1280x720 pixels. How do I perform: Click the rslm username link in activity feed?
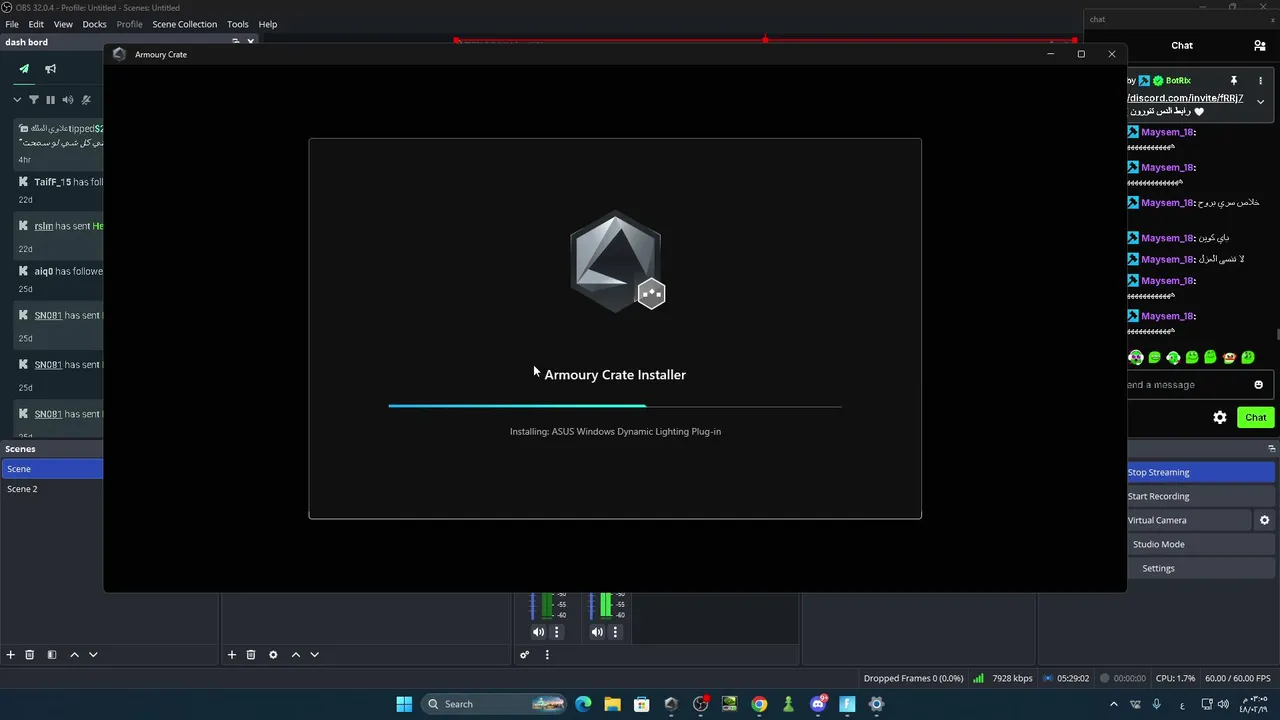44,226
